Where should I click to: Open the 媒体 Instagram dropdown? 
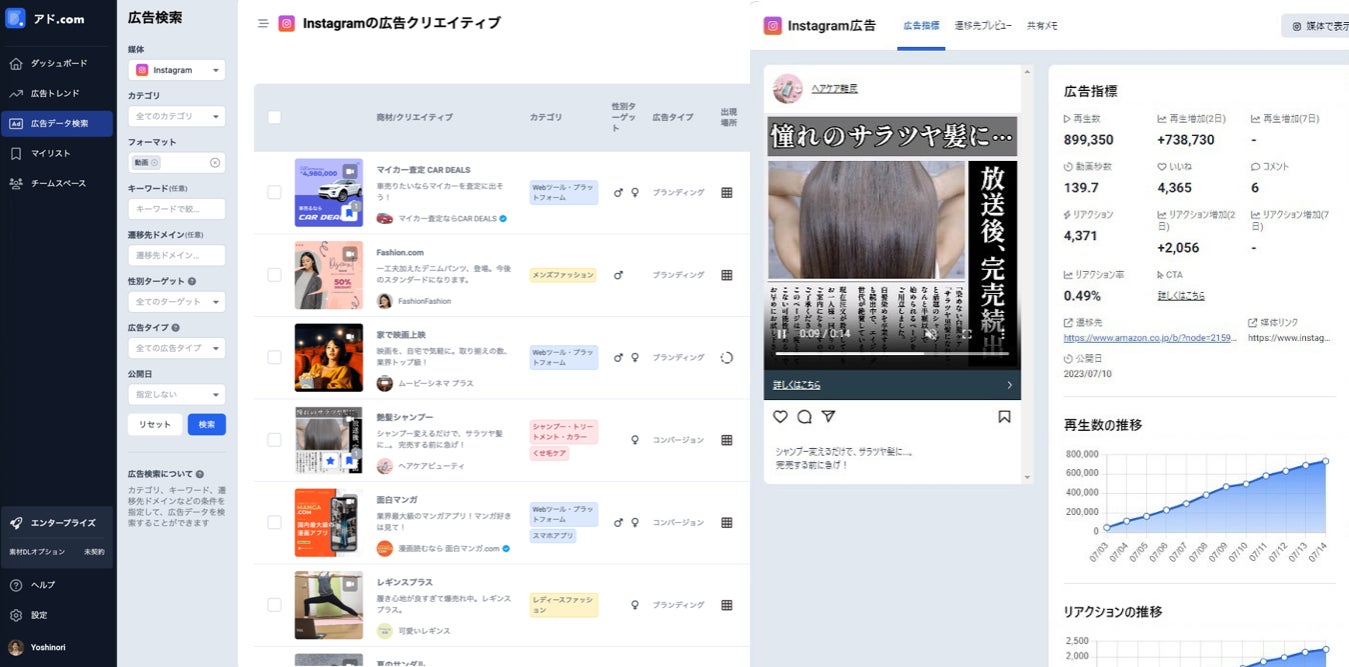pyautogui.click(x=177, y=70)
